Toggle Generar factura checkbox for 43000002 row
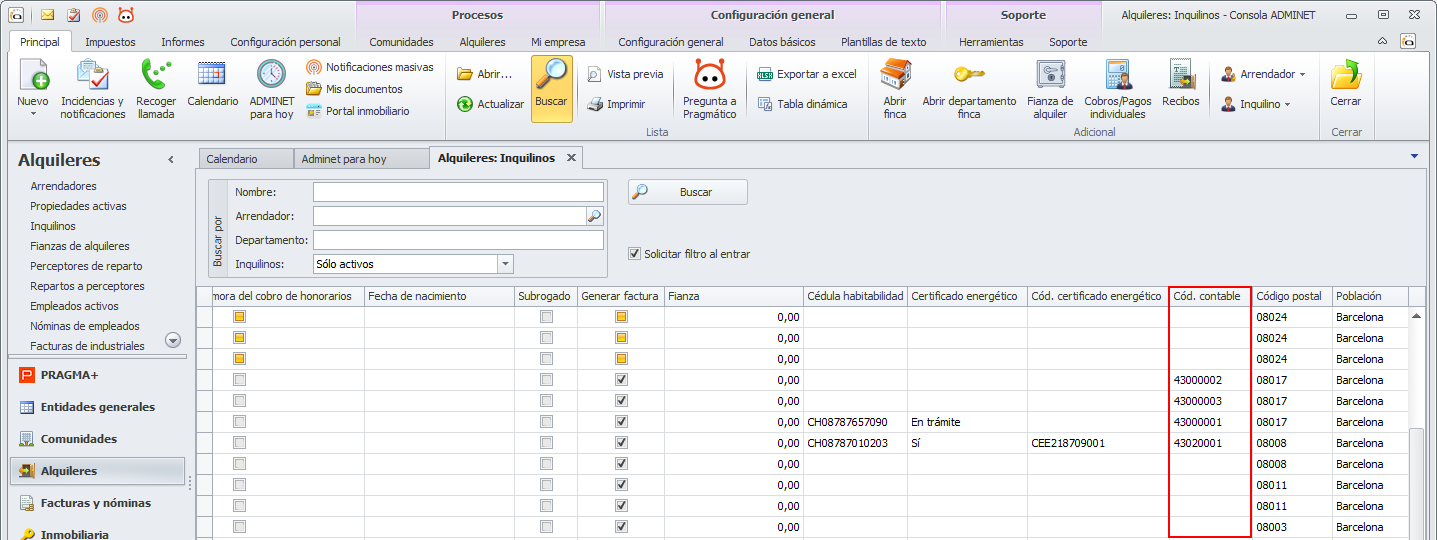 621,380
